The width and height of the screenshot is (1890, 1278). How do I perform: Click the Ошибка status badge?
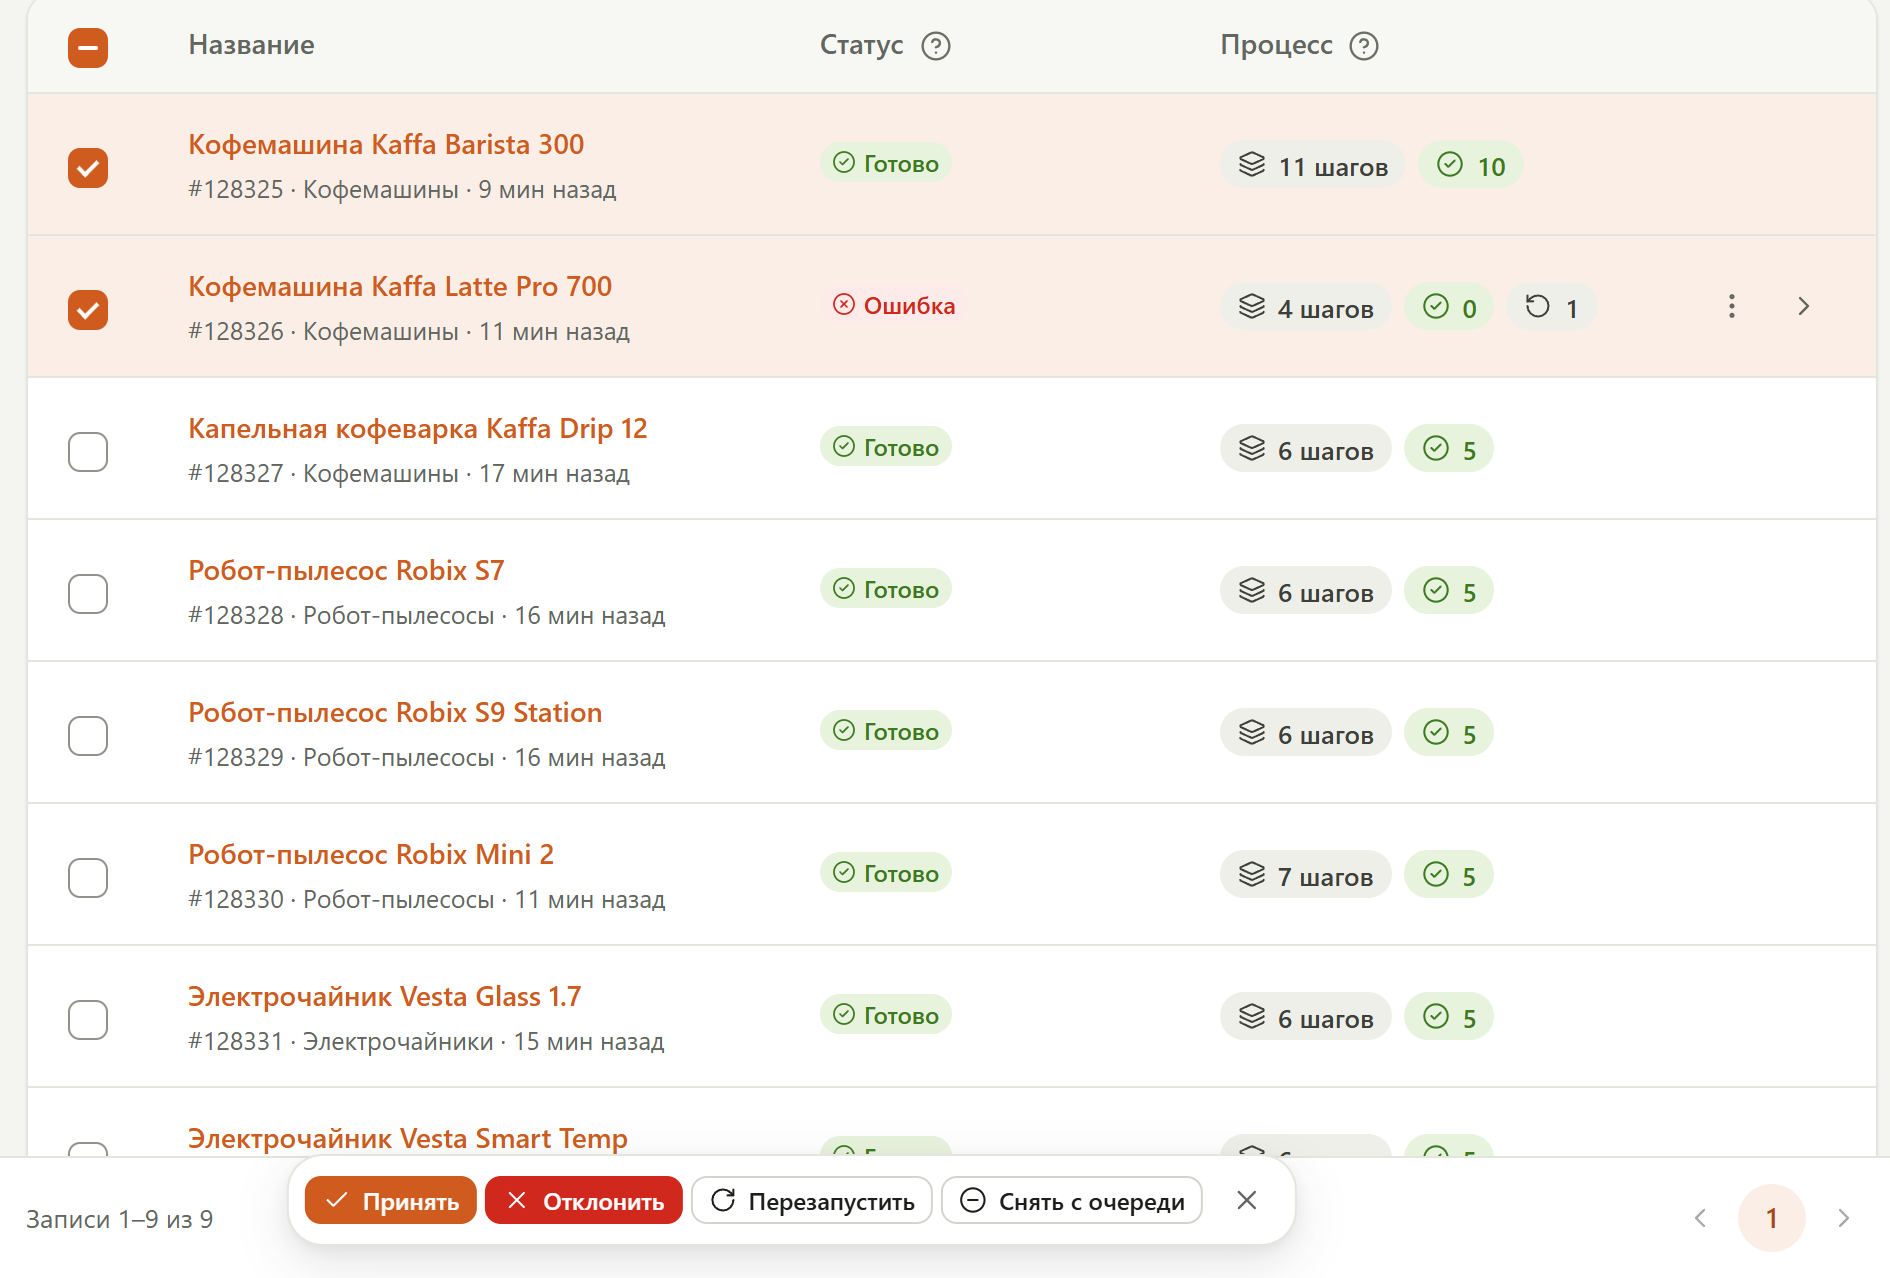click(894, 305)
